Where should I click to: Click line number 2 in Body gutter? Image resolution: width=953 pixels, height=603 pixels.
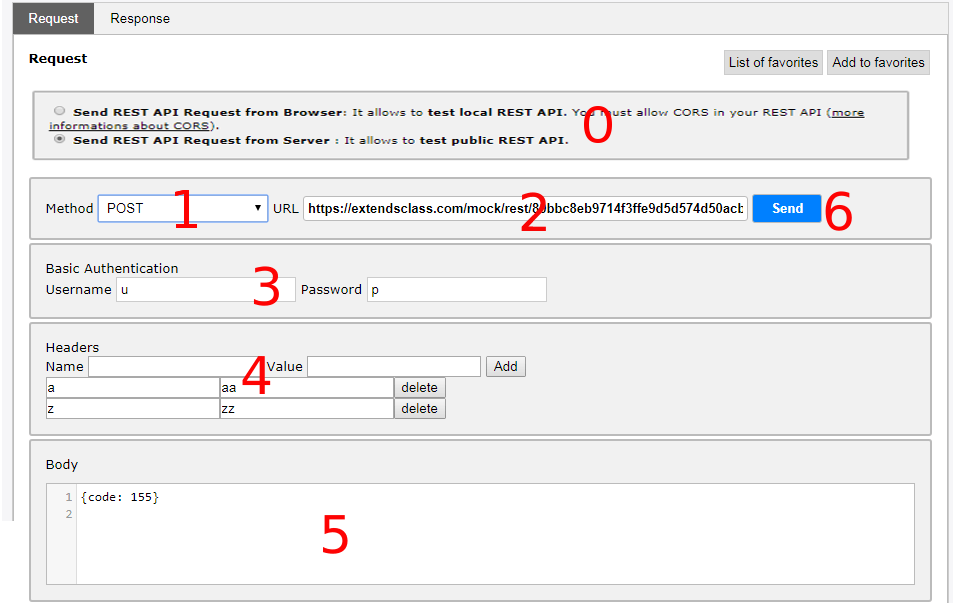click(x=68, y=513)
